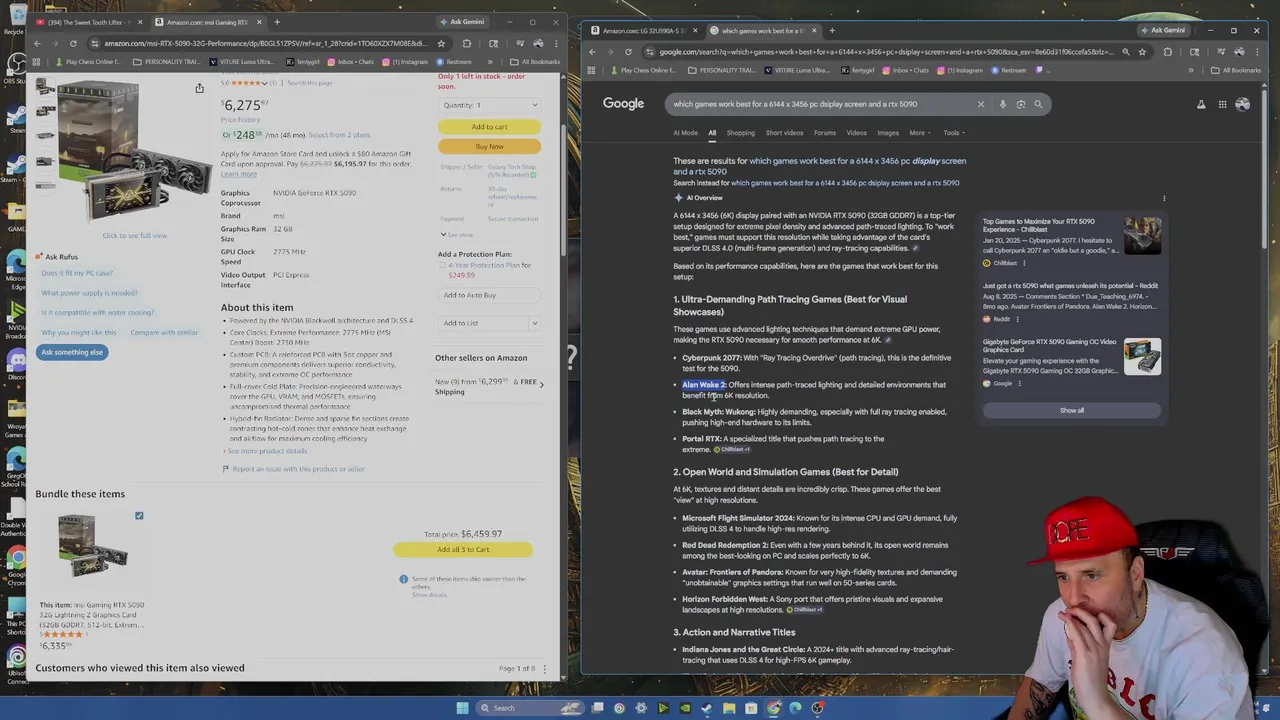Tick the 4-Year Protection Plan checkbox
1280x720 pixels.
click(442, 265)
